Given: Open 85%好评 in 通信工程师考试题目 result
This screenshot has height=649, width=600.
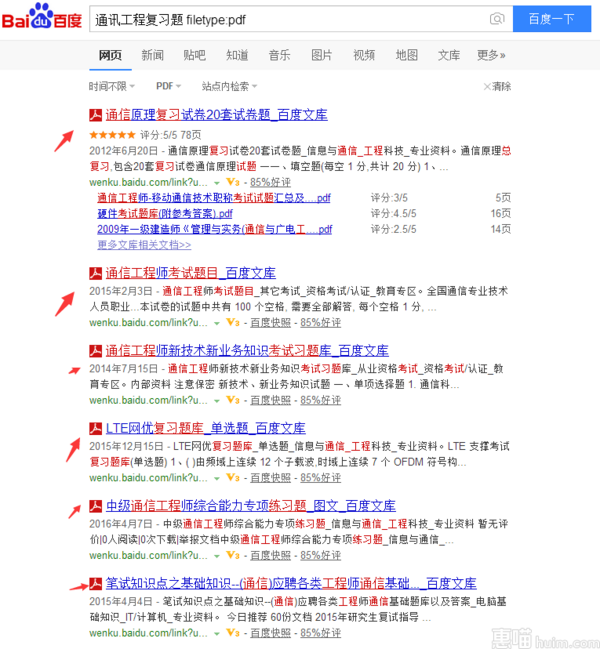Looking at the screenshot, I should pos(321,322).
